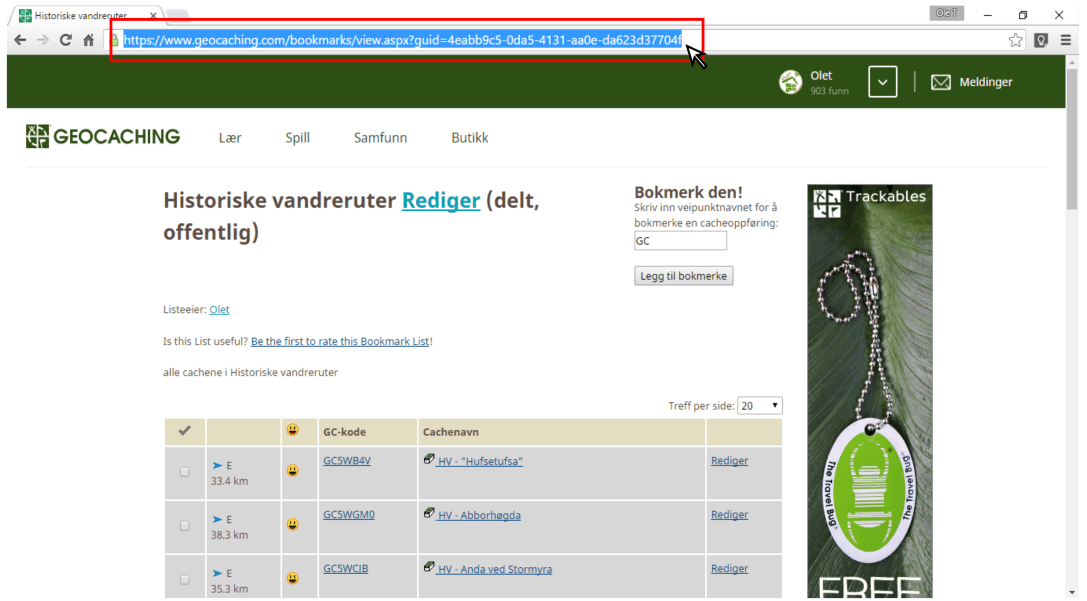Screen dimensions: 1087x601
Task: Open the GC5WB4V cache code link
Action: (x=347, y=460)
